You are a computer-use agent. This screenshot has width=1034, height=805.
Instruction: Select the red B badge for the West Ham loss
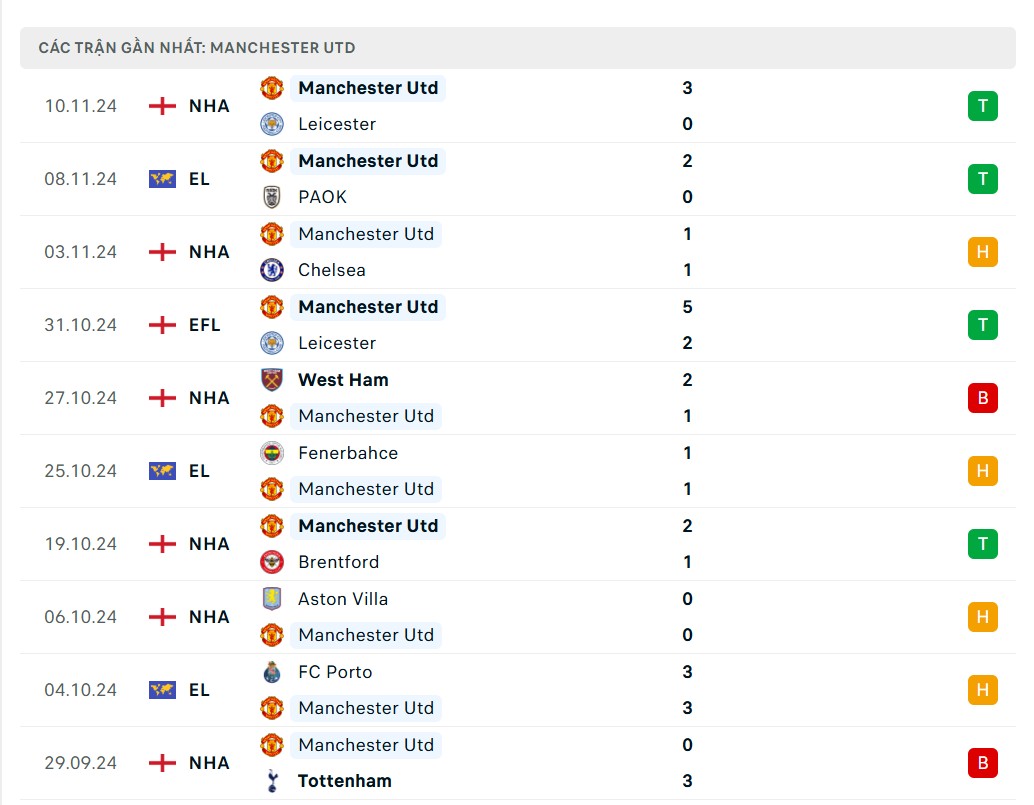(982, 398)
